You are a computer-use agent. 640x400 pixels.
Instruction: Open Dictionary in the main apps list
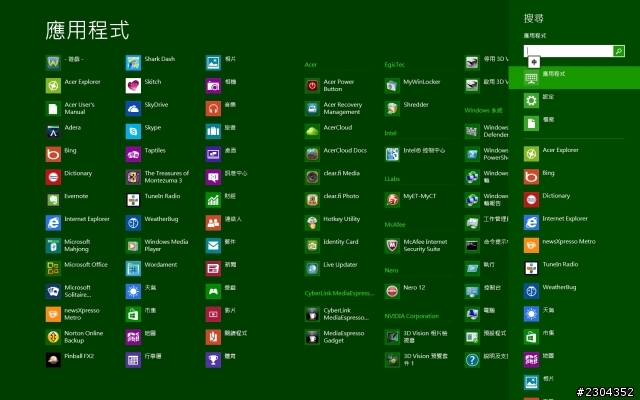click(x=69, y=177)
